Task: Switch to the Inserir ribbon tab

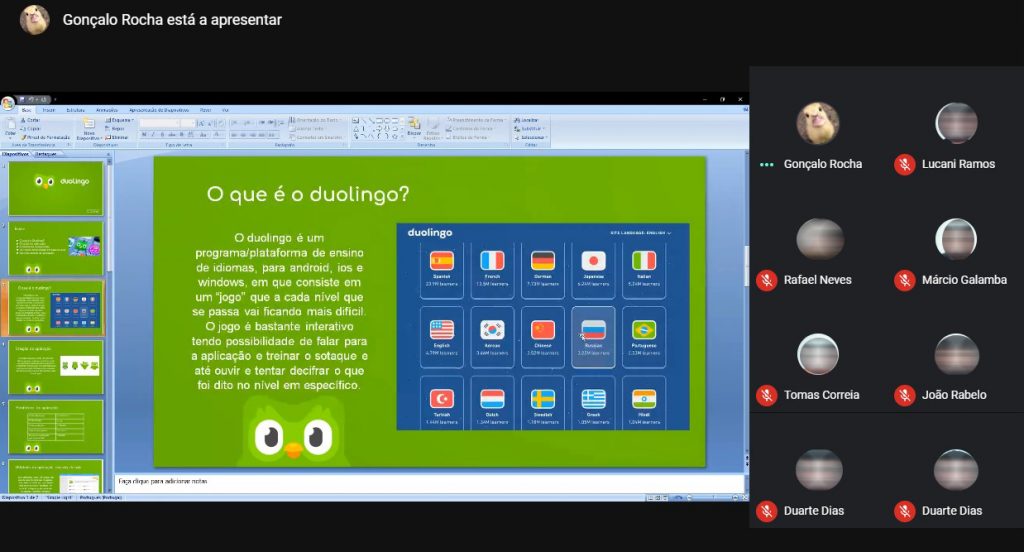Action: point(49,110)
